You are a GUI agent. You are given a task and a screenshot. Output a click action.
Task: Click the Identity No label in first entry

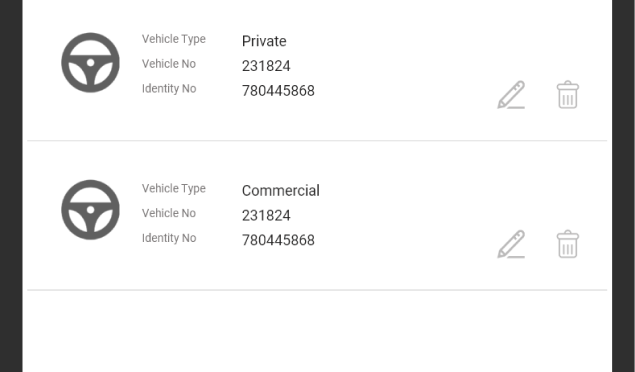pyautogui.click(x=169, y=89)
